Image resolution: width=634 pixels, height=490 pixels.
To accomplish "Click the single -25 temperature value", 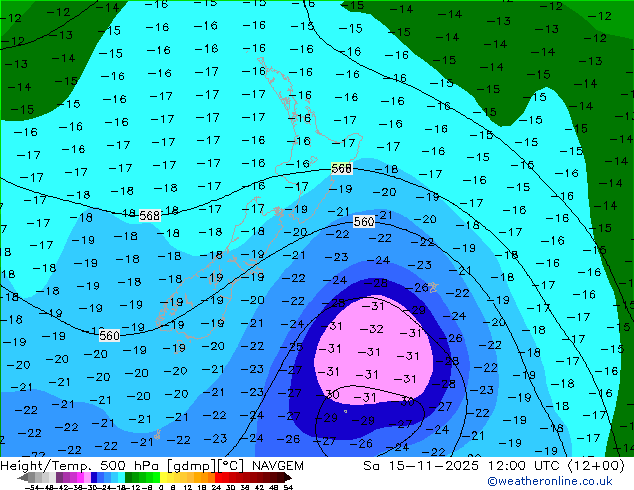I will point(291,347).
